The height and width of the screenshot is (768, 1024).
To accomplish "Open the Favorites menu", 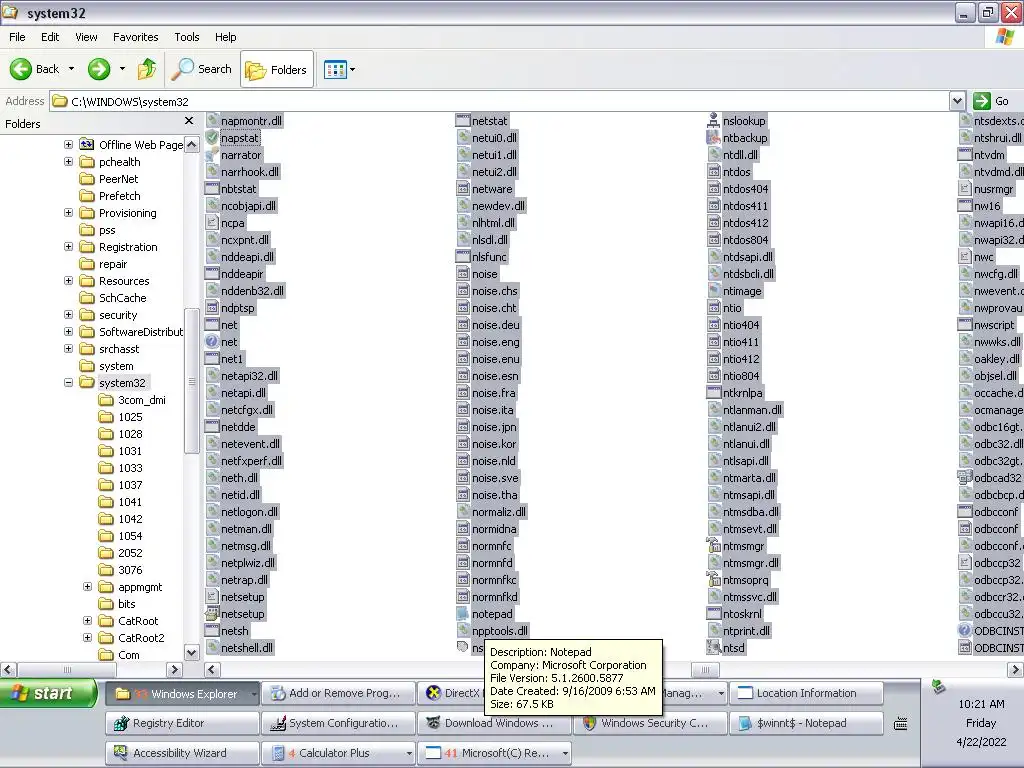I will [135, 37].
